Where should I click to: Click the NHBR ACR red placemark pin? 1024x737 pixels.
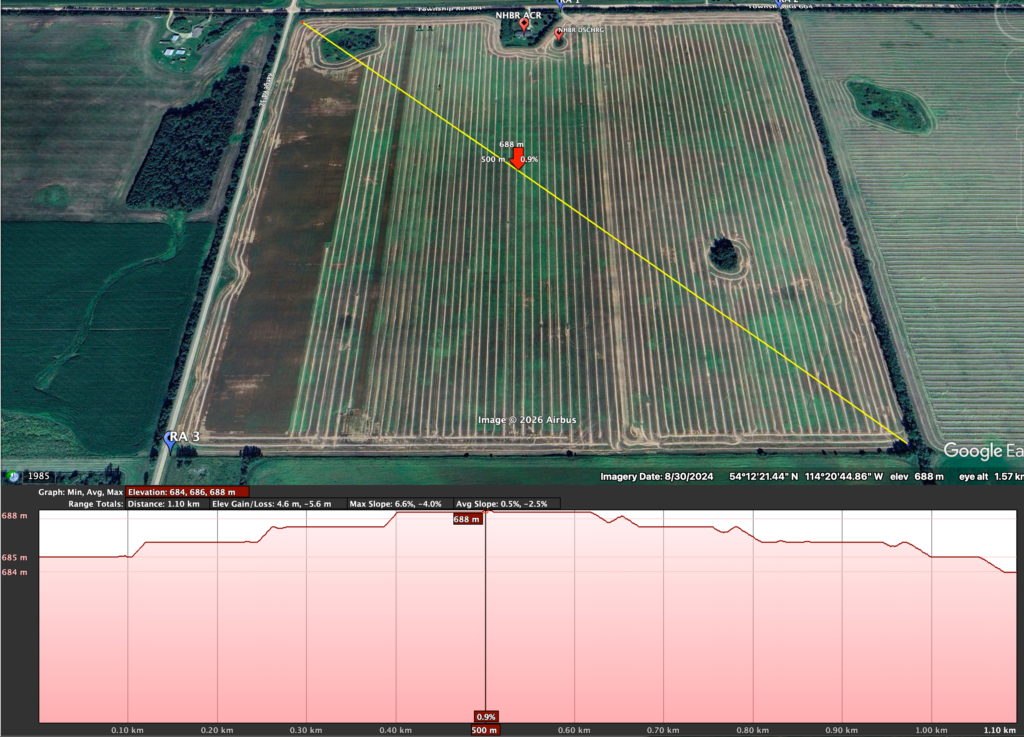(524, 26)
